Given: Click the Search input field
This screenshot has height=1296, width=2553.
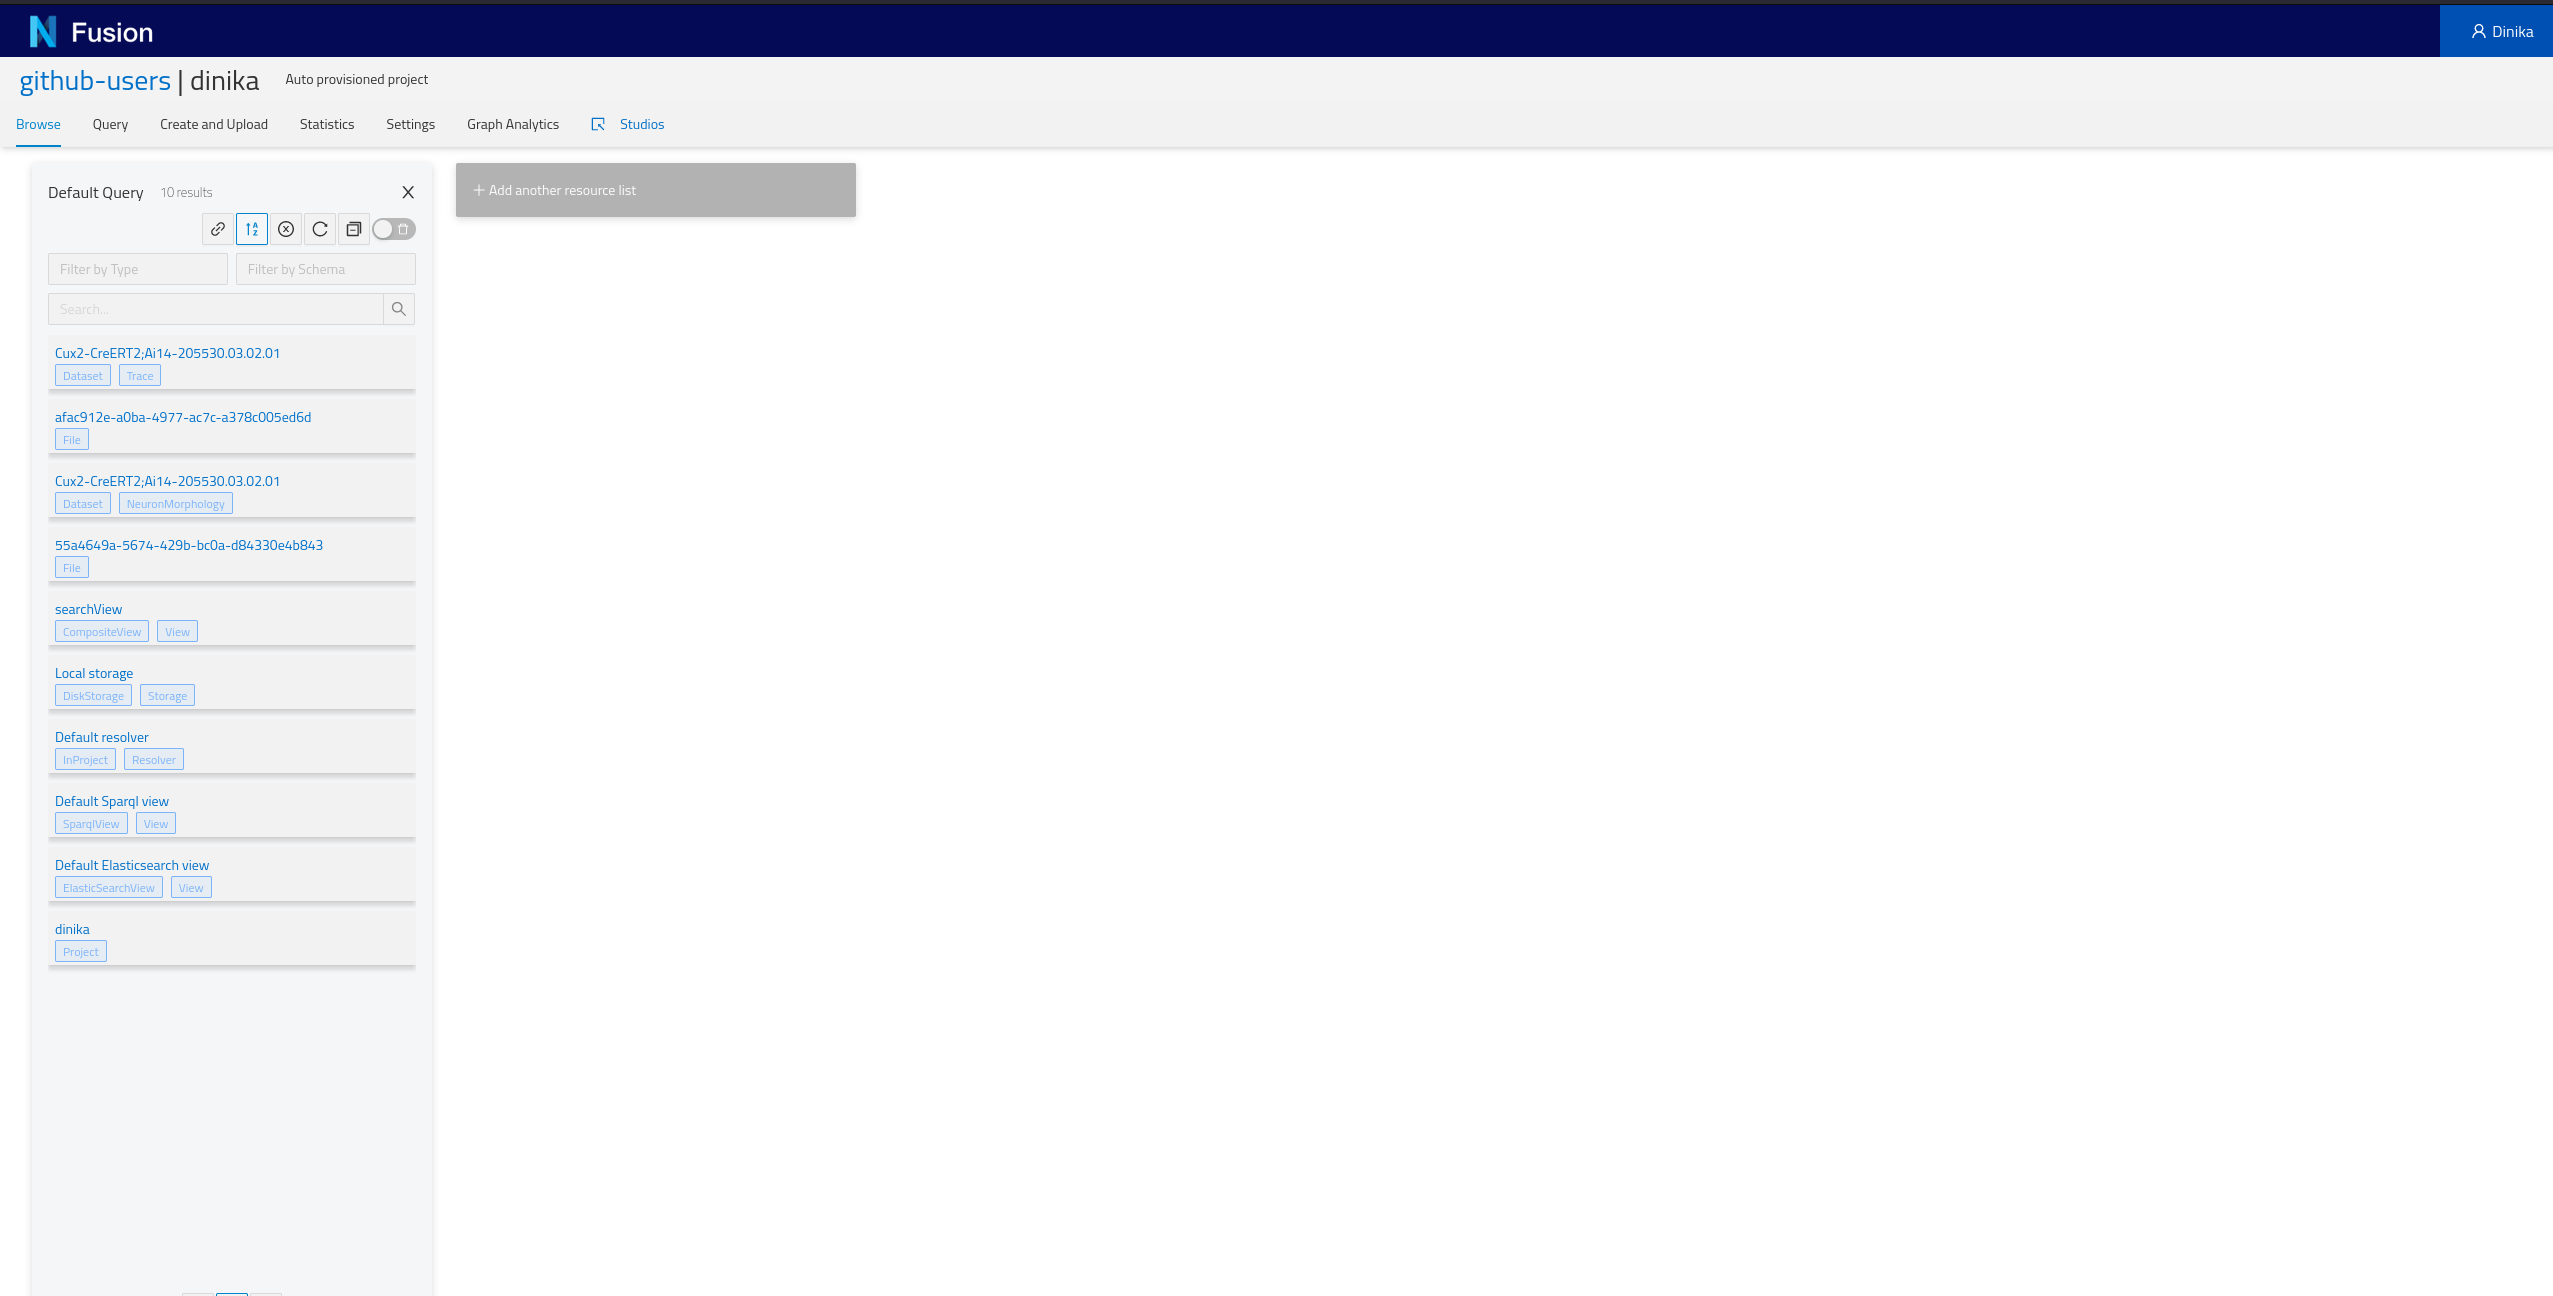Looking at the screenshot, I should (215, 309).
